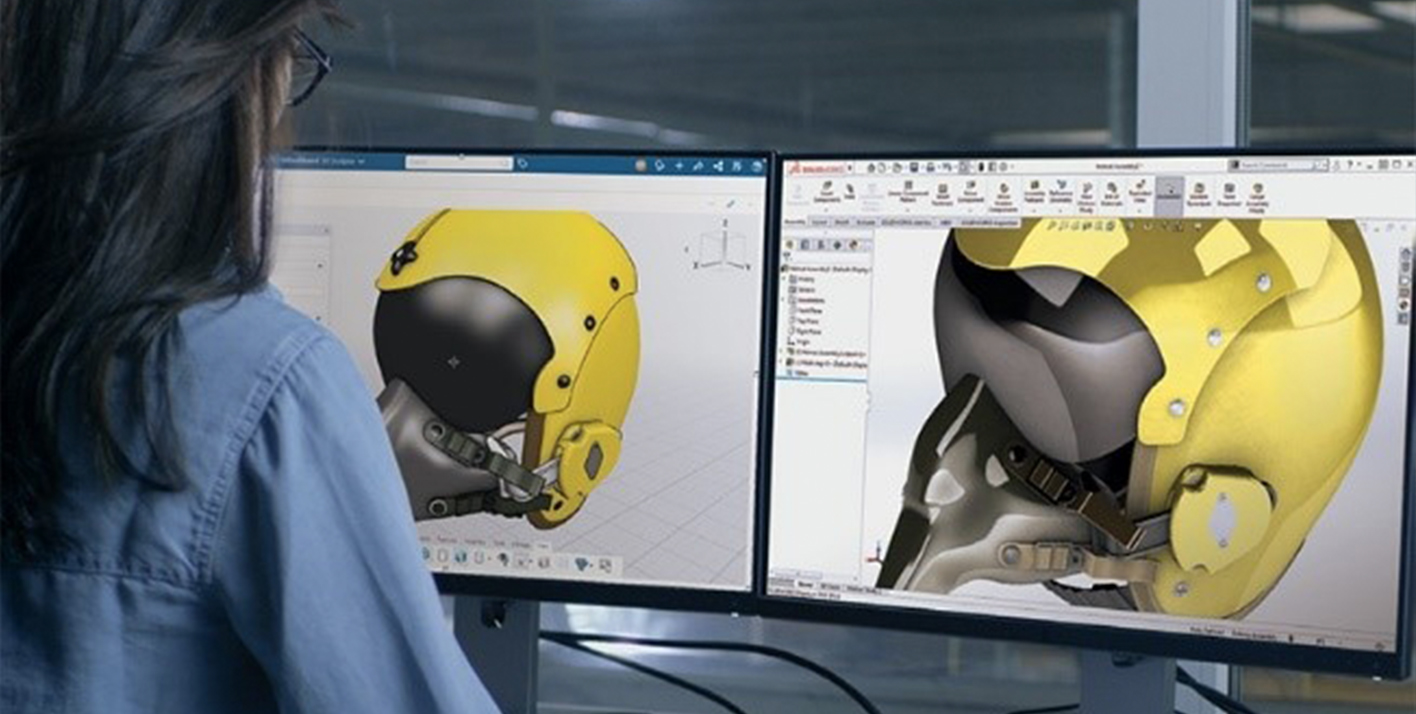1416x714 pixels.
Task: Click the Bill of Materials icon
Action: [x=1112, y=193]
